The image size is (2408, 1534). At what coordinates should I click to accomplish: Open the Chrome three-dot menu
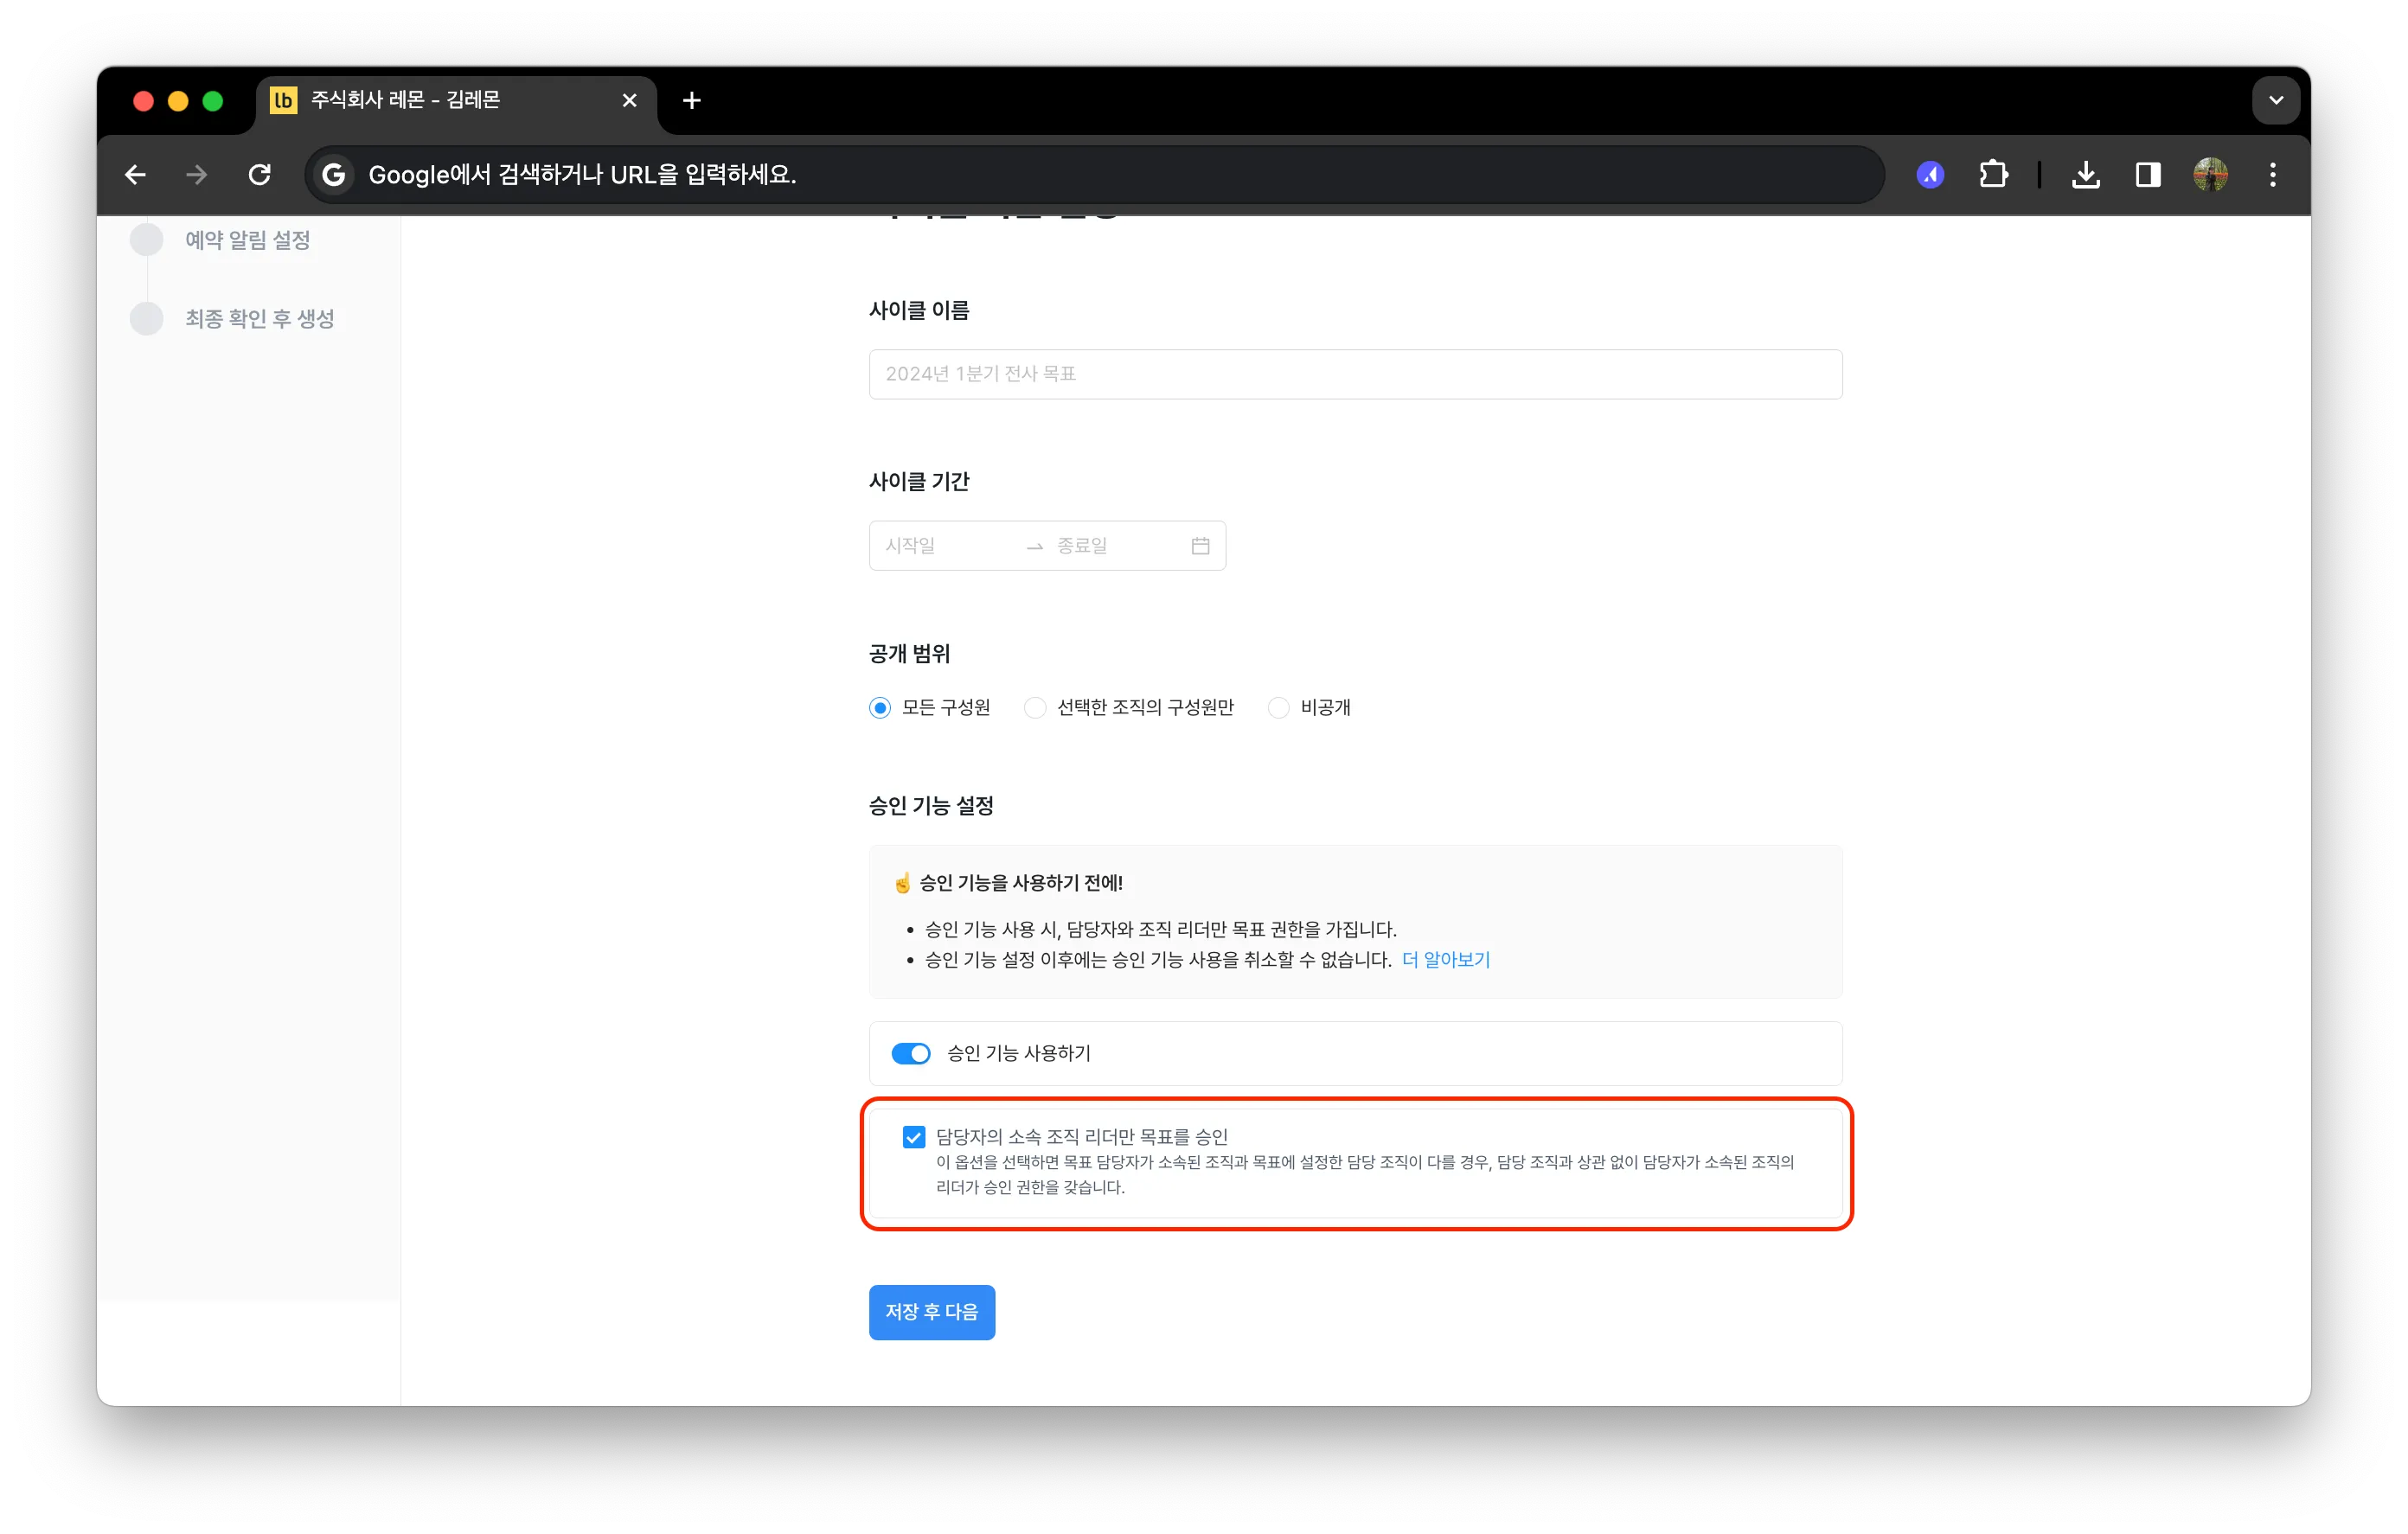2273,175
